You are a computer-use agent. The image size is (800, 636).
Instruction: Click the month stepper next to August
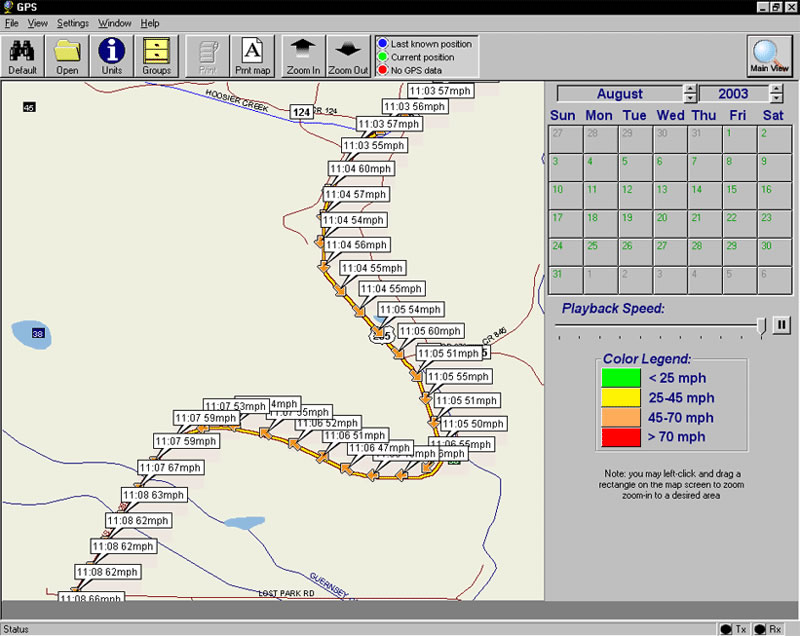(689, 94)
